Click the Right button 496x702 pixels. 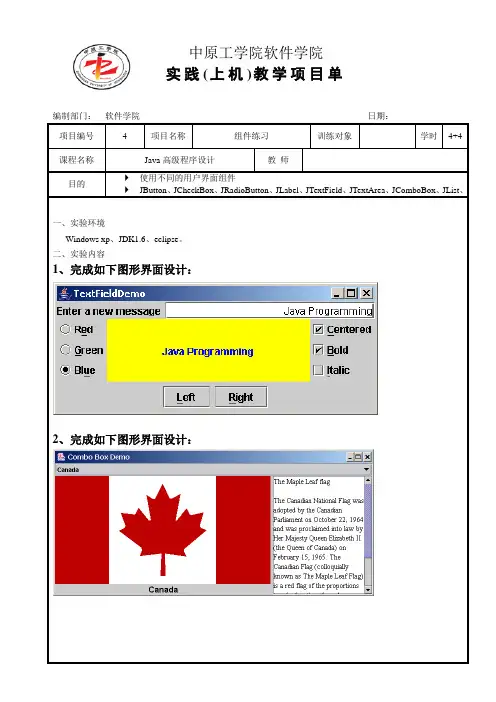coord(241,397)
